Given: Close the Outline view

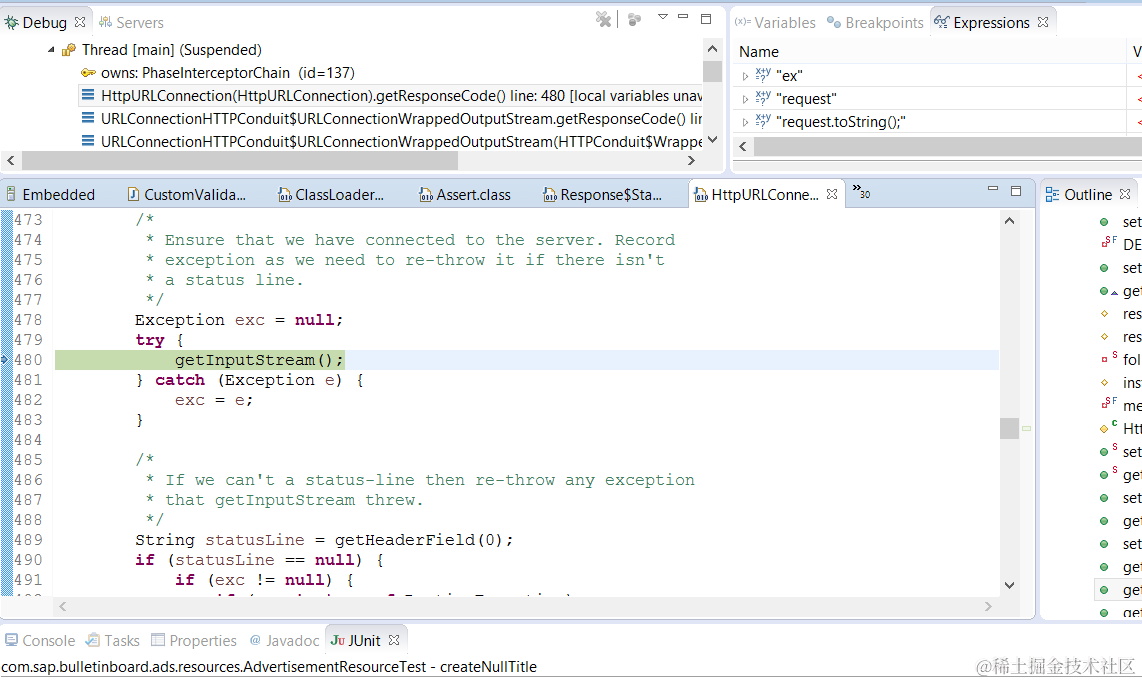Looking at the screenshot, I should pos(1125,194).
